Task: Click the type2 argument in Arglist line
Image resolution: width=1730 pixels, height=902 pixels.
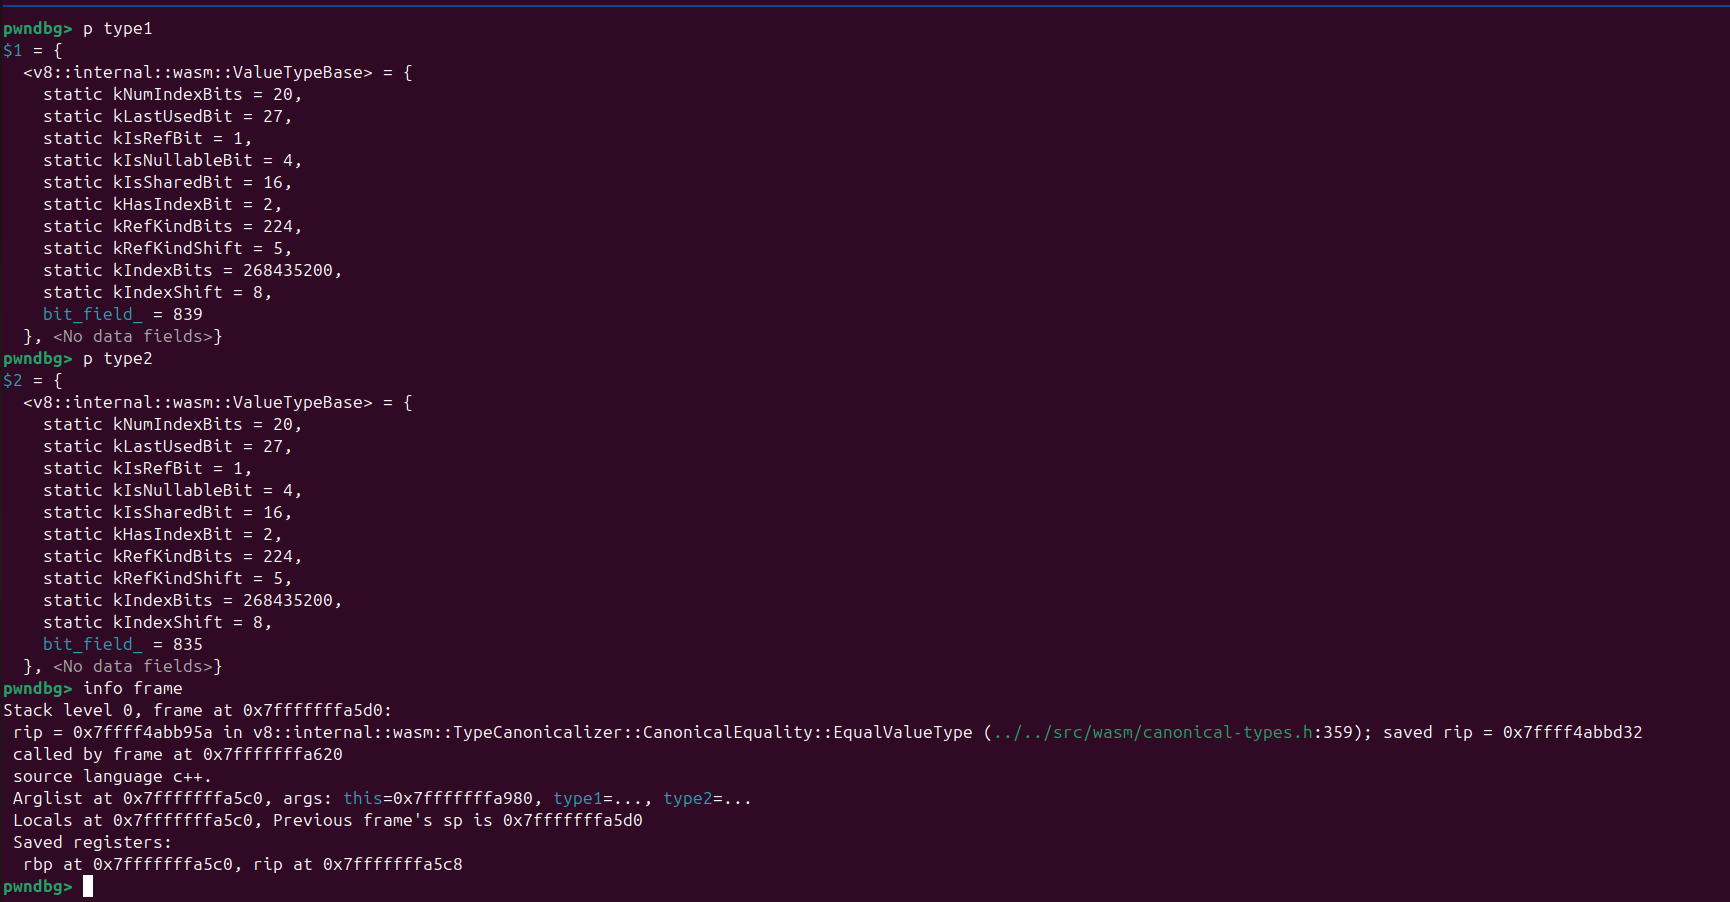Action: point(687,798)
